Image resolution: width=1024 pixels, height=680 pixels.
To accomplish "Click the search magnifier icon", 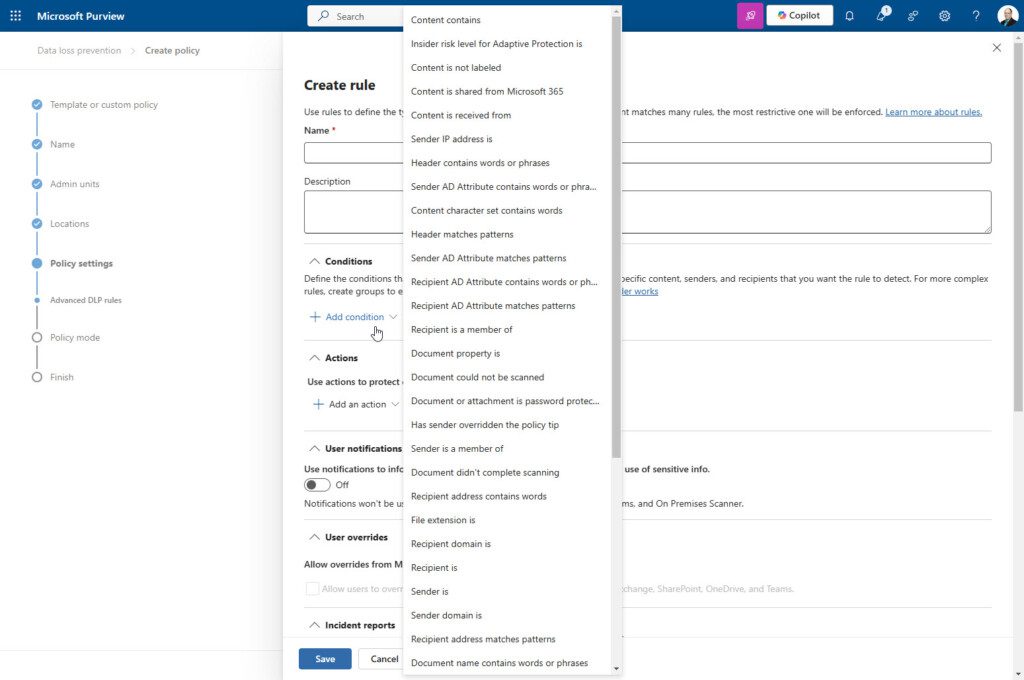I will click(323, 16).
